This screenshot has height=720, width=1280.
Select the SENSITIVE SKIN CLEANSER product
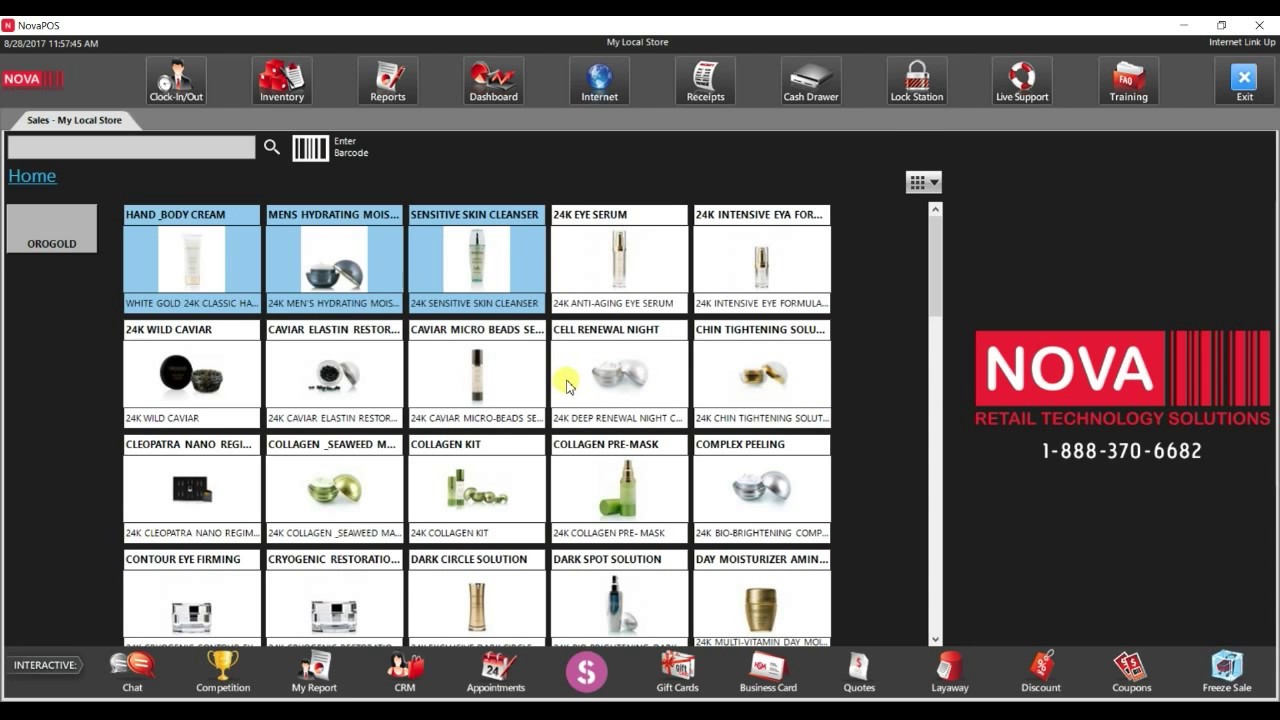click(x=477, y=259)
